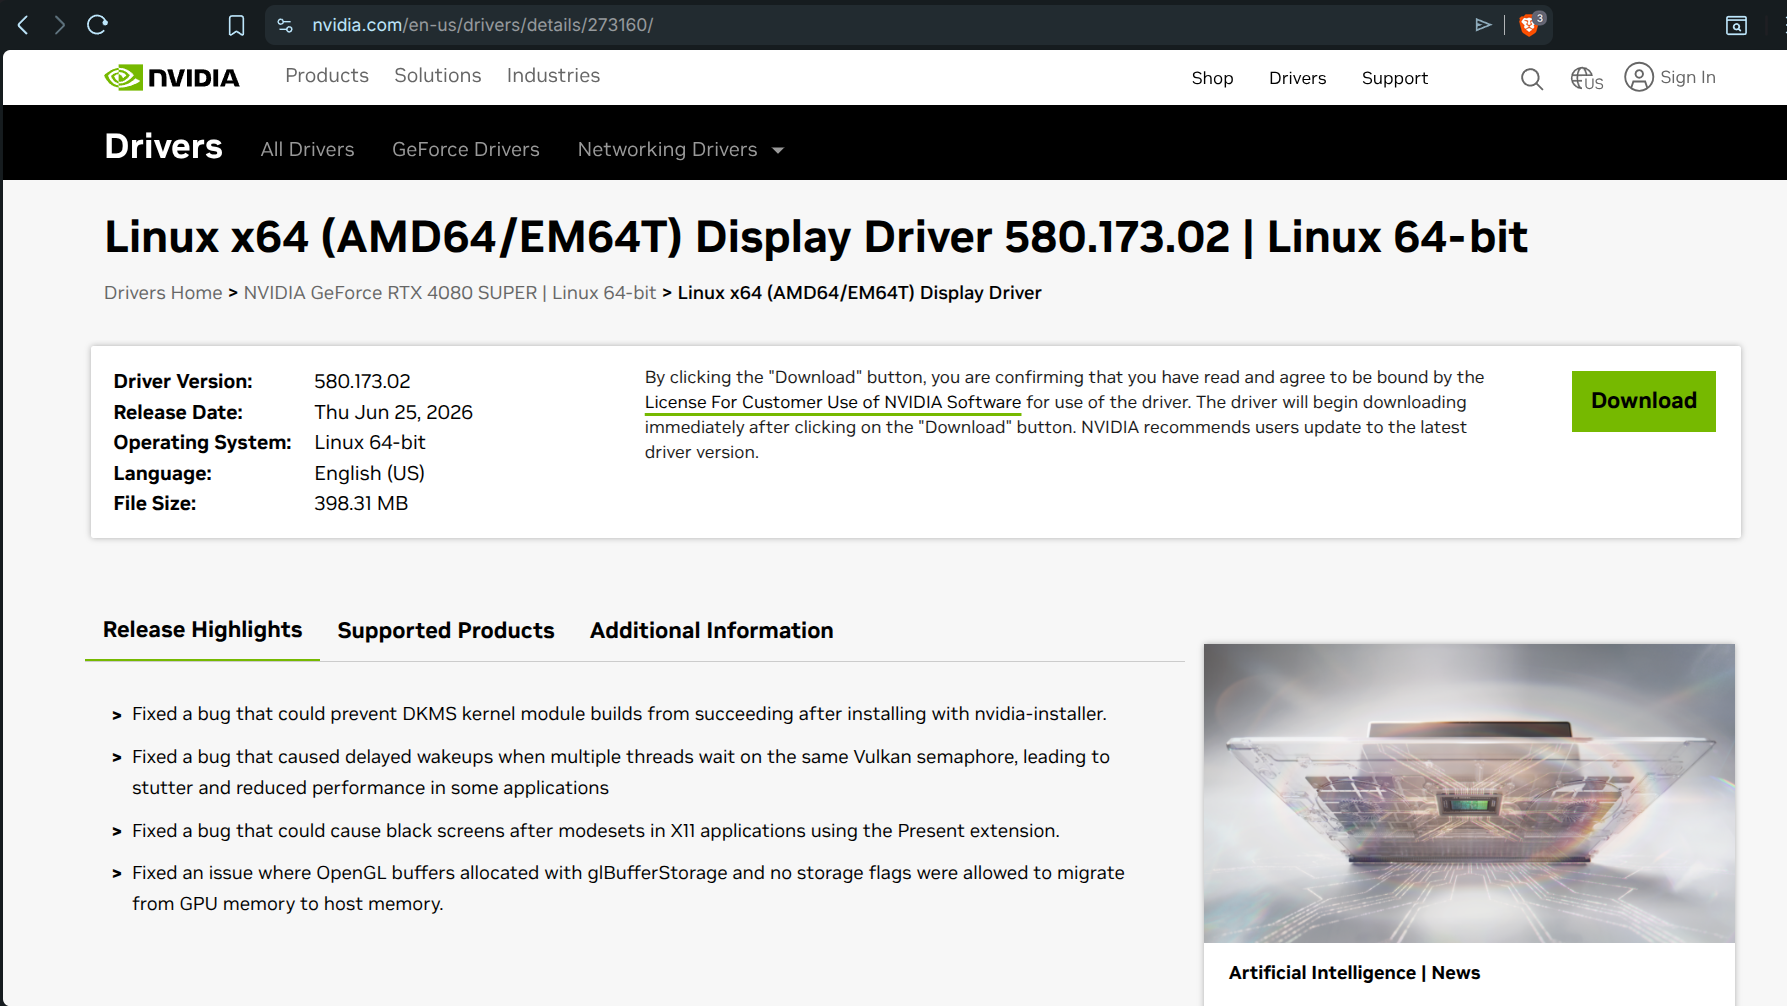Image resolution: width=1787 pixels, height=1006 pixels.
Task: Click the large Drivers heading link
Action: [x=164, y=147]
